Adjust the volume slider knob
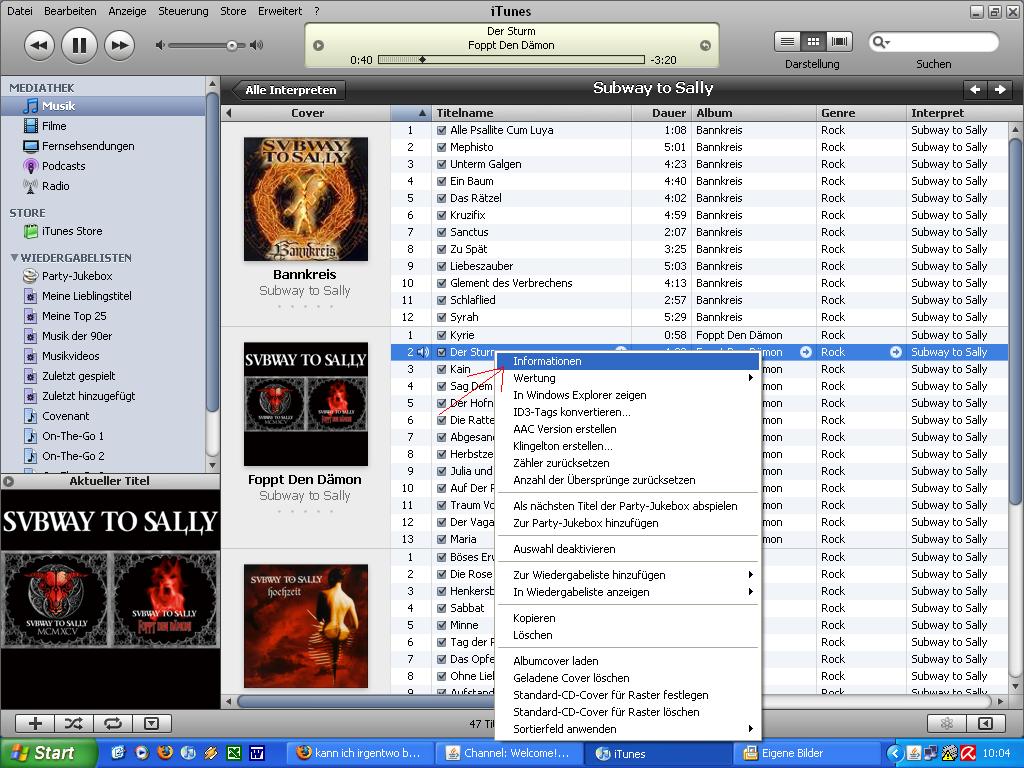 click(232, 46)
